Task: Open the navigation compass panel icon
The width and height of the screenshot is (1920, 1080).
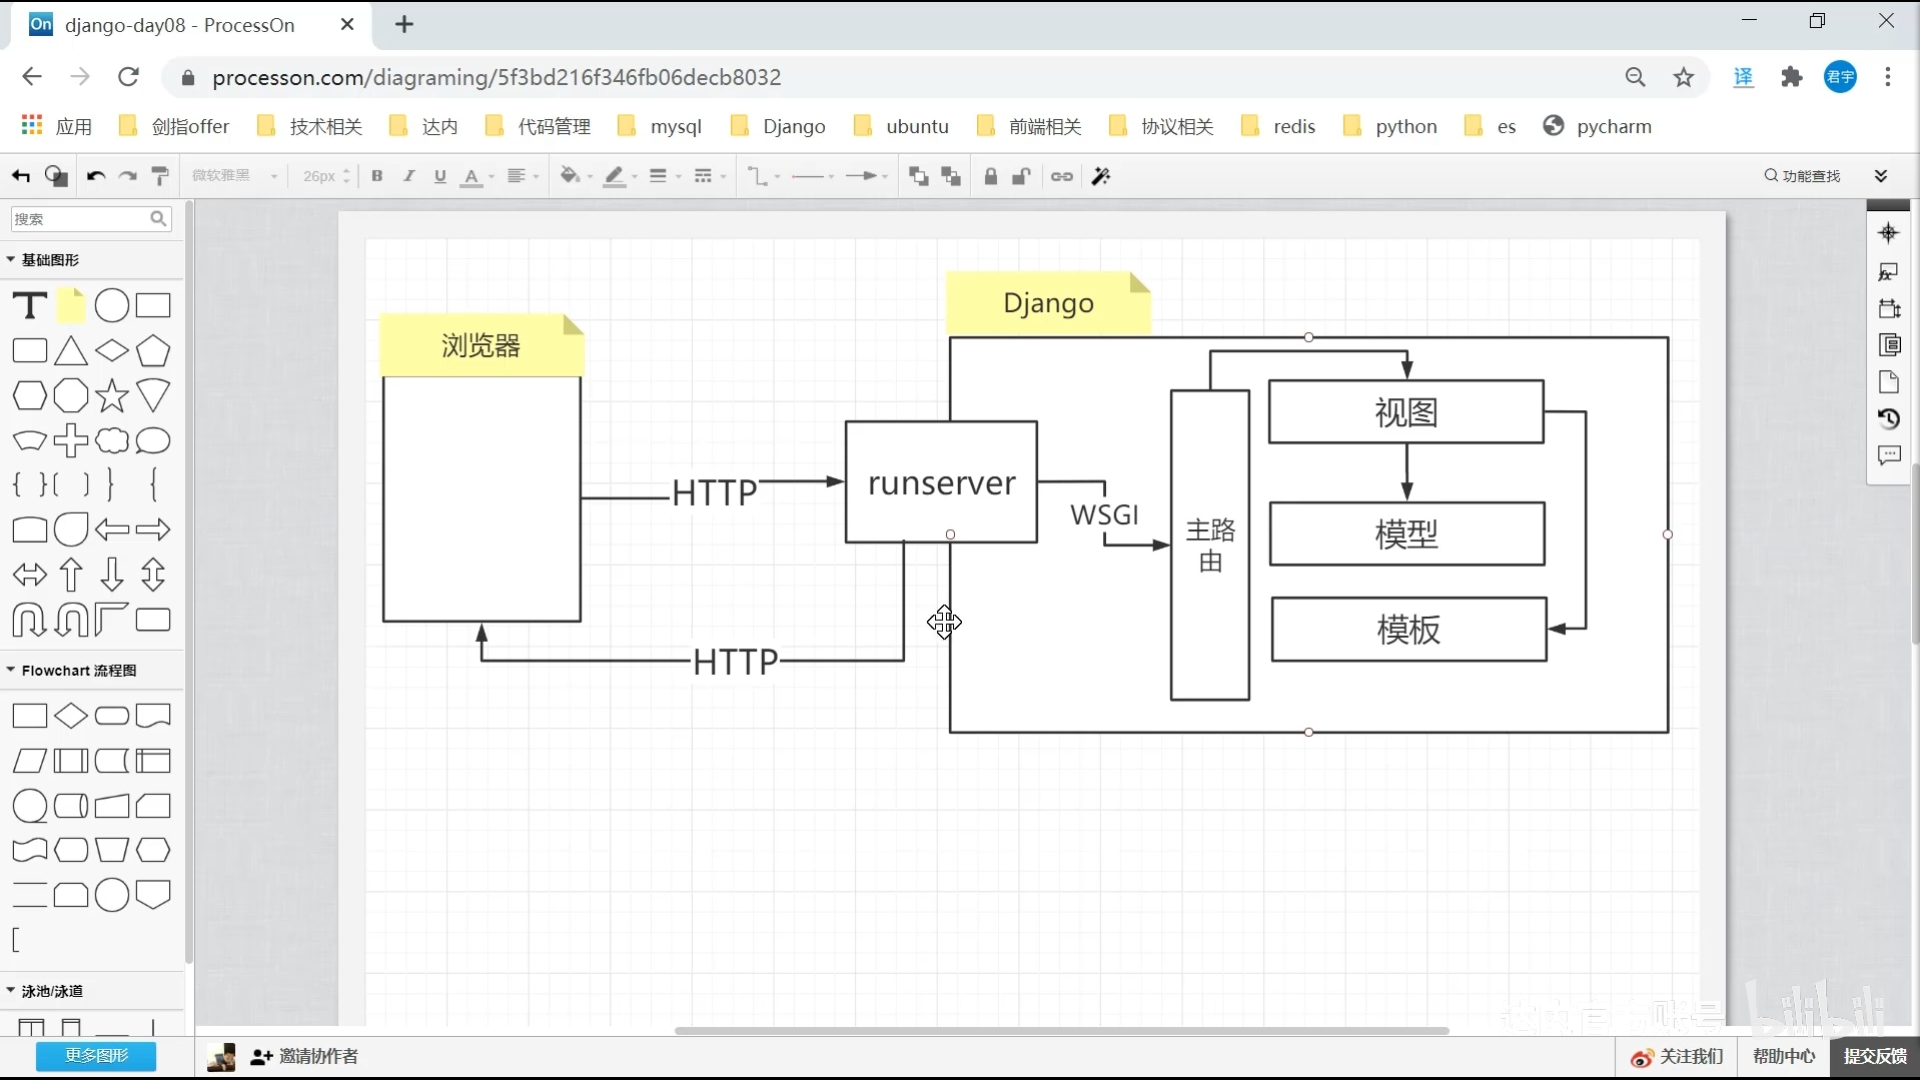Action: 1888,233
